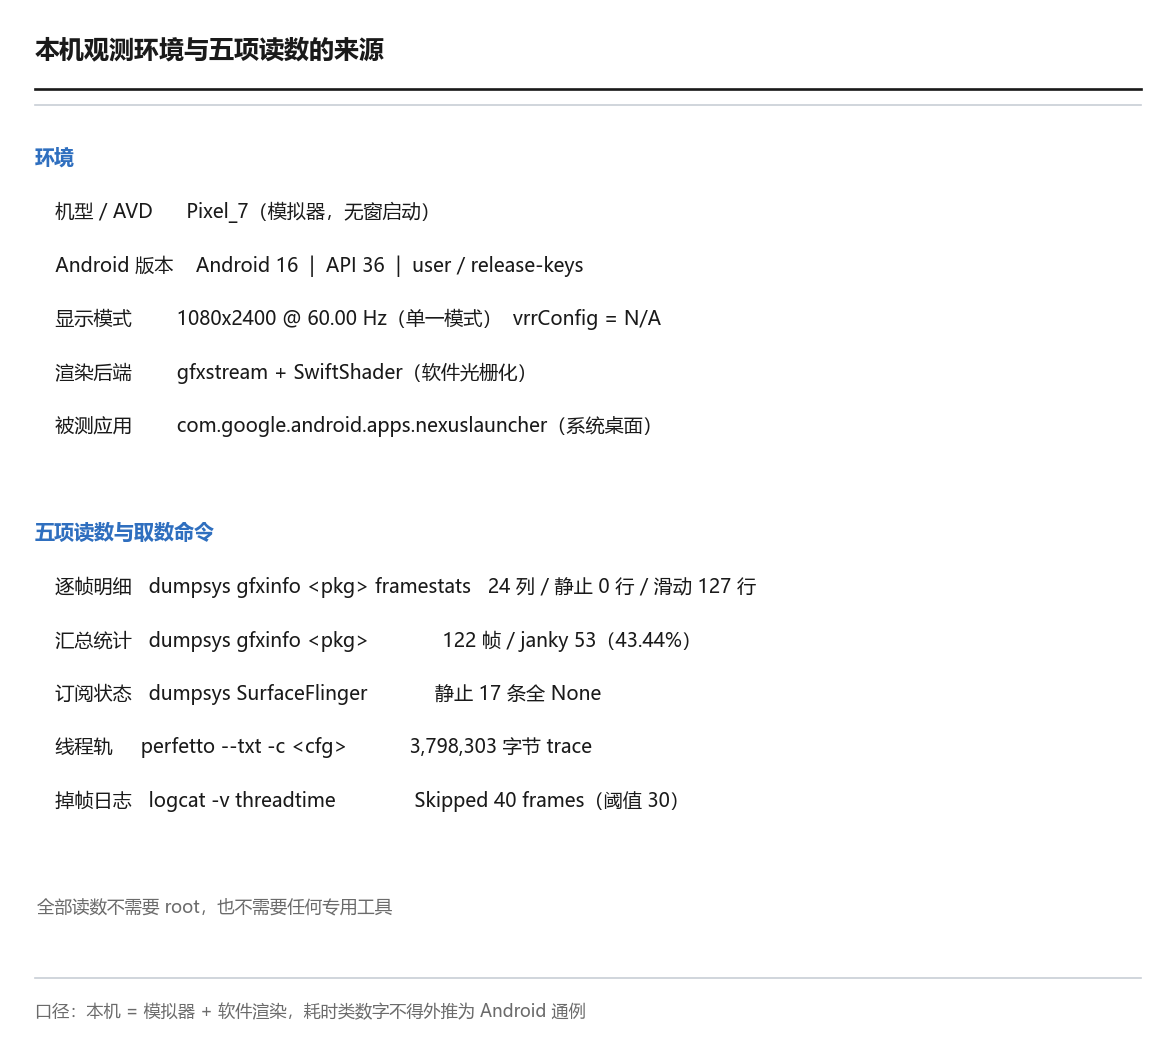Click the 汇总统计 row label
The height and width of the screenshot is (1054, 1175).
click(93, 640)
